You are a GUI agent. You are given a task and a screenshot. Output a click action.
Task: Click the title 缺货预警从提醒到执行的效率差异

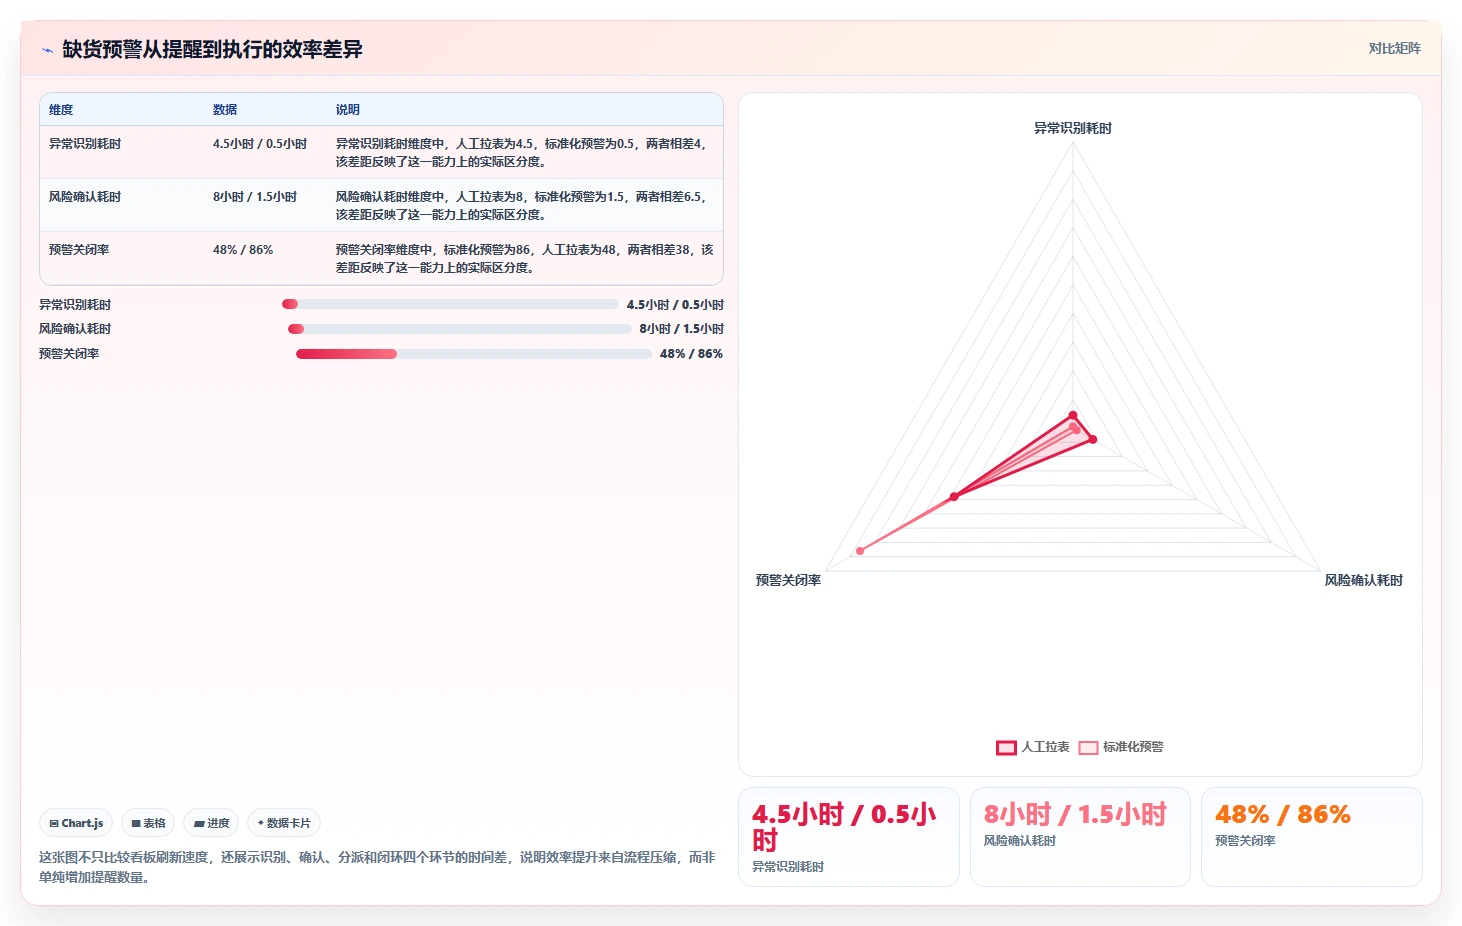pos(213,49)
